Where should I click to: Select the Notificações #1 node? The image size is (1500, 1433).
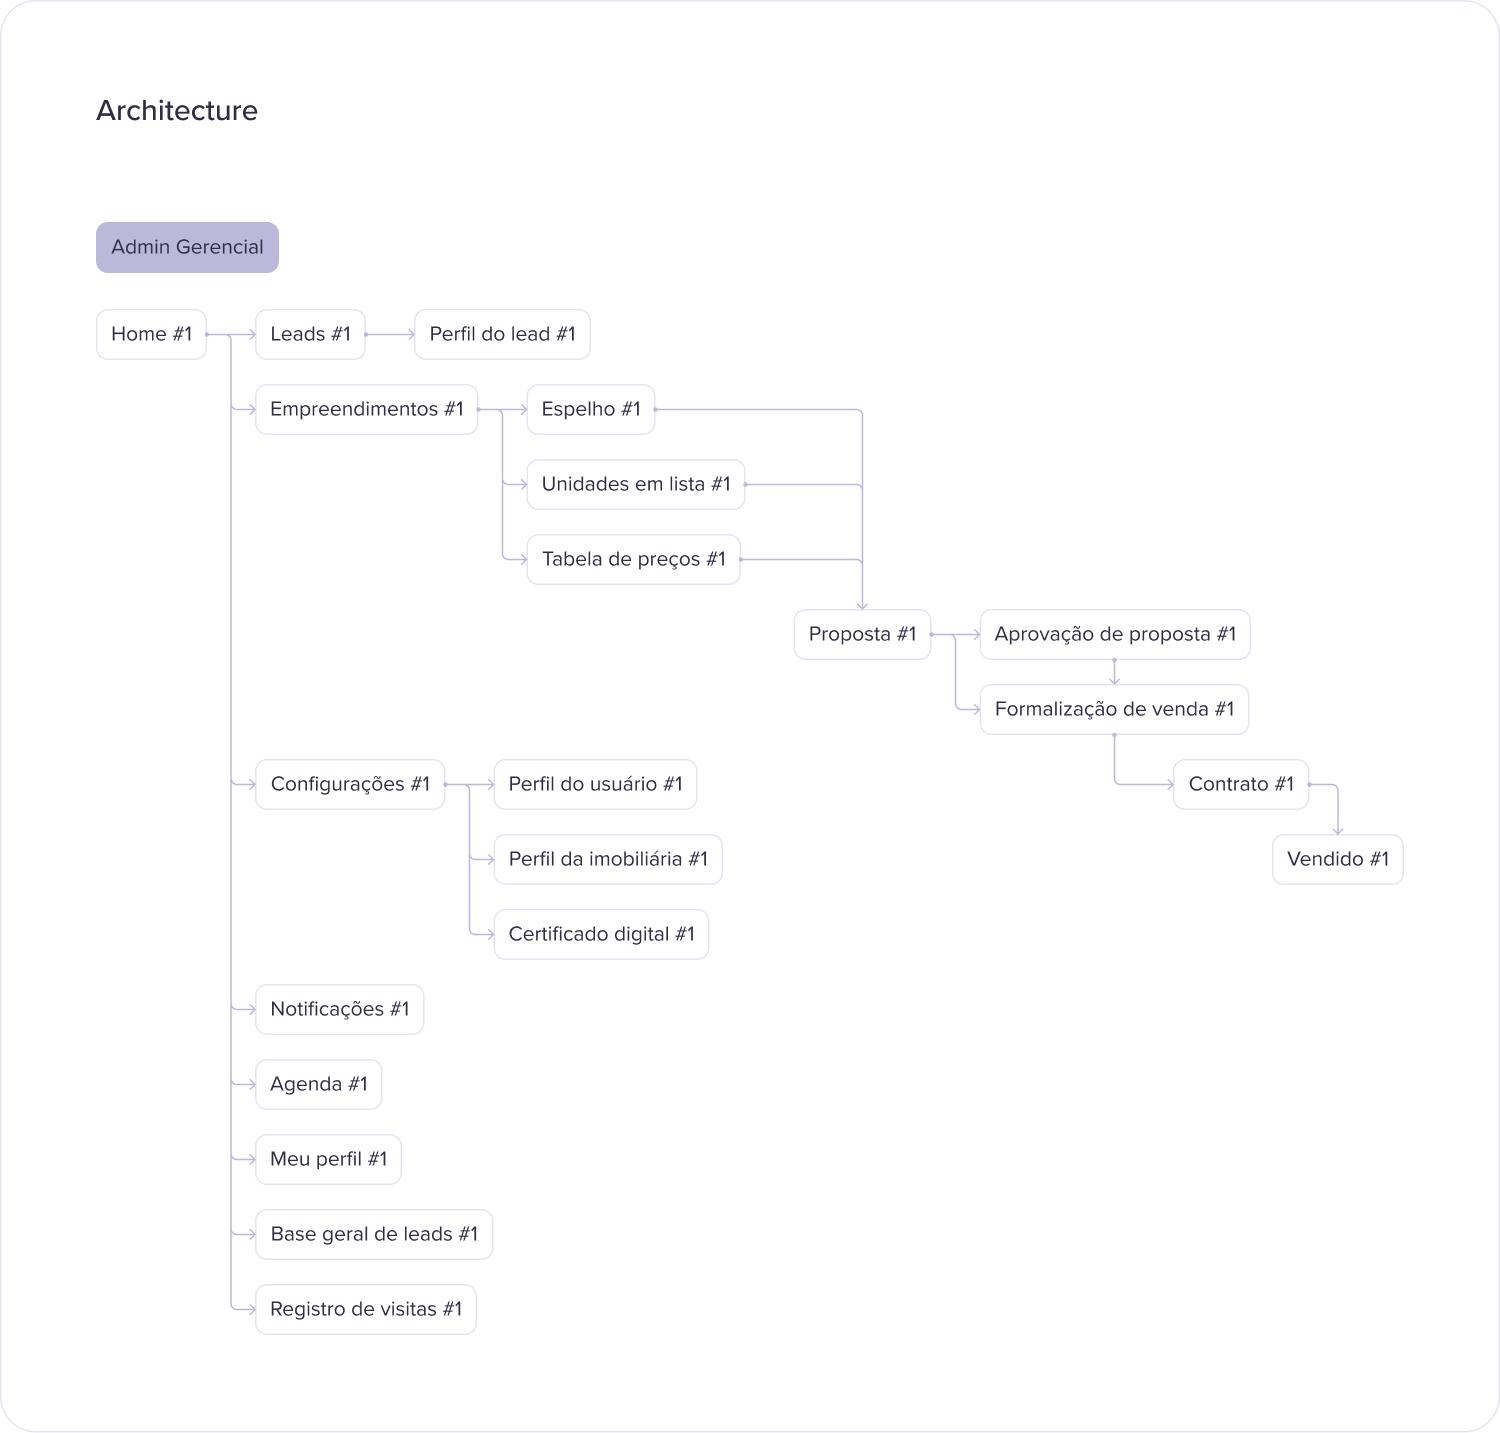click(339, 1009)
